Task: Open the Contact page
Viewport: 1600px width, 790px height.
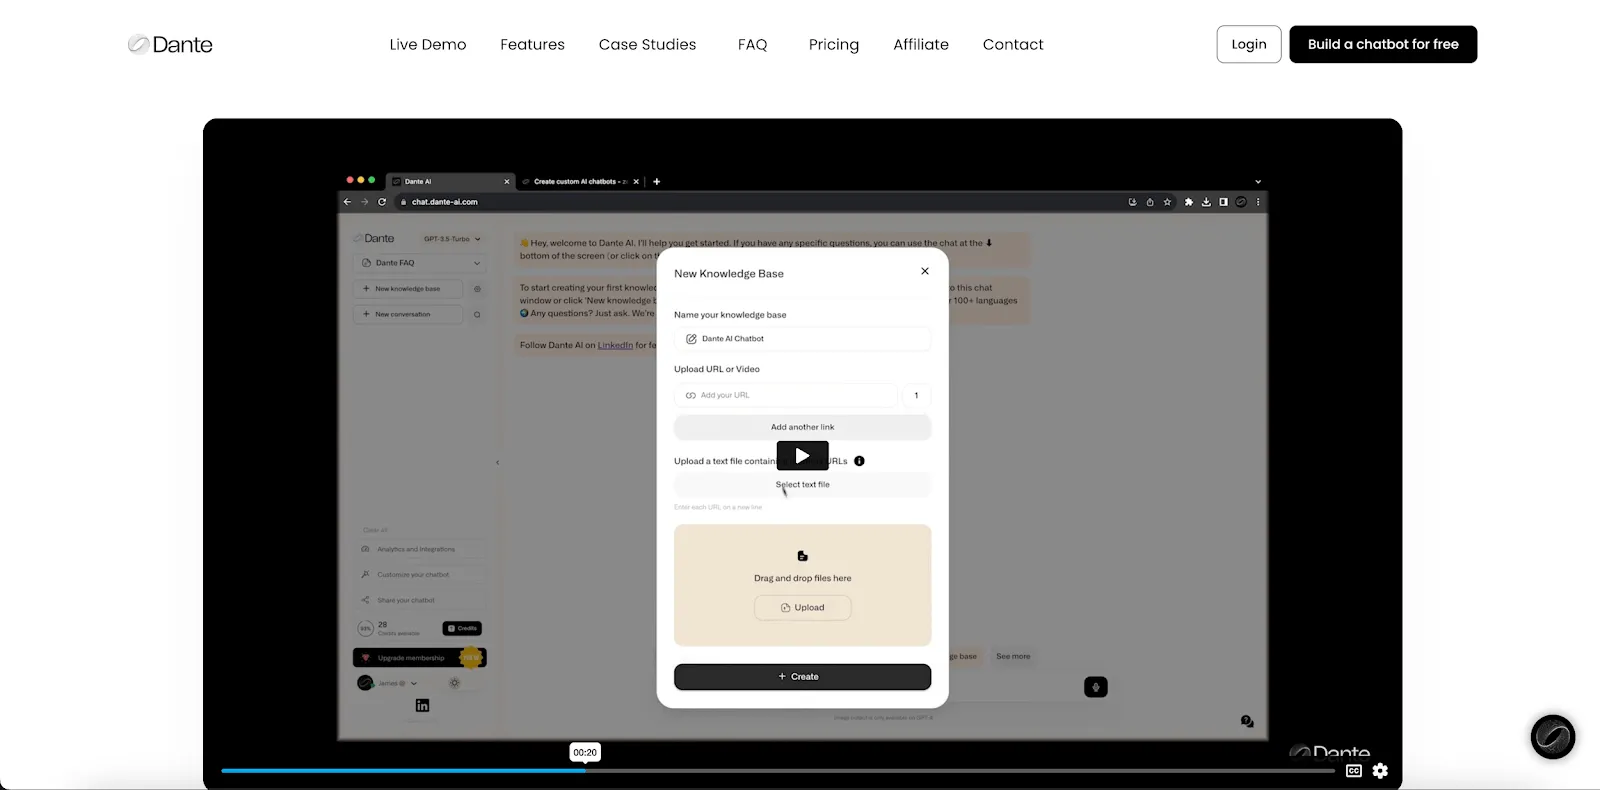Action: point(1013,44)
